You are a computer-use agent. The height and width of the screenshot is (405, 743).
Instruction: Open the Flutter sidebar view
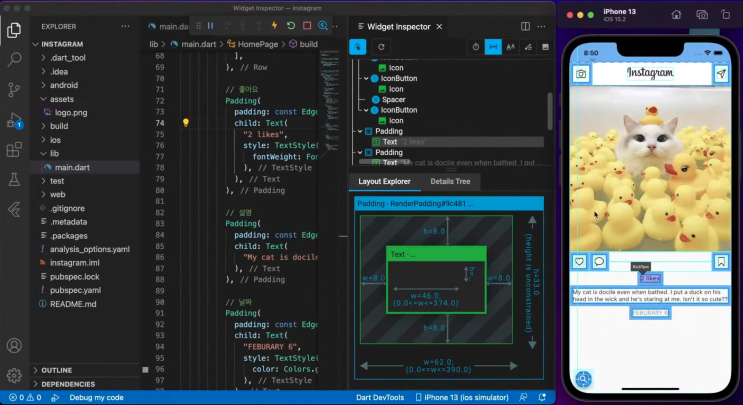14,209
